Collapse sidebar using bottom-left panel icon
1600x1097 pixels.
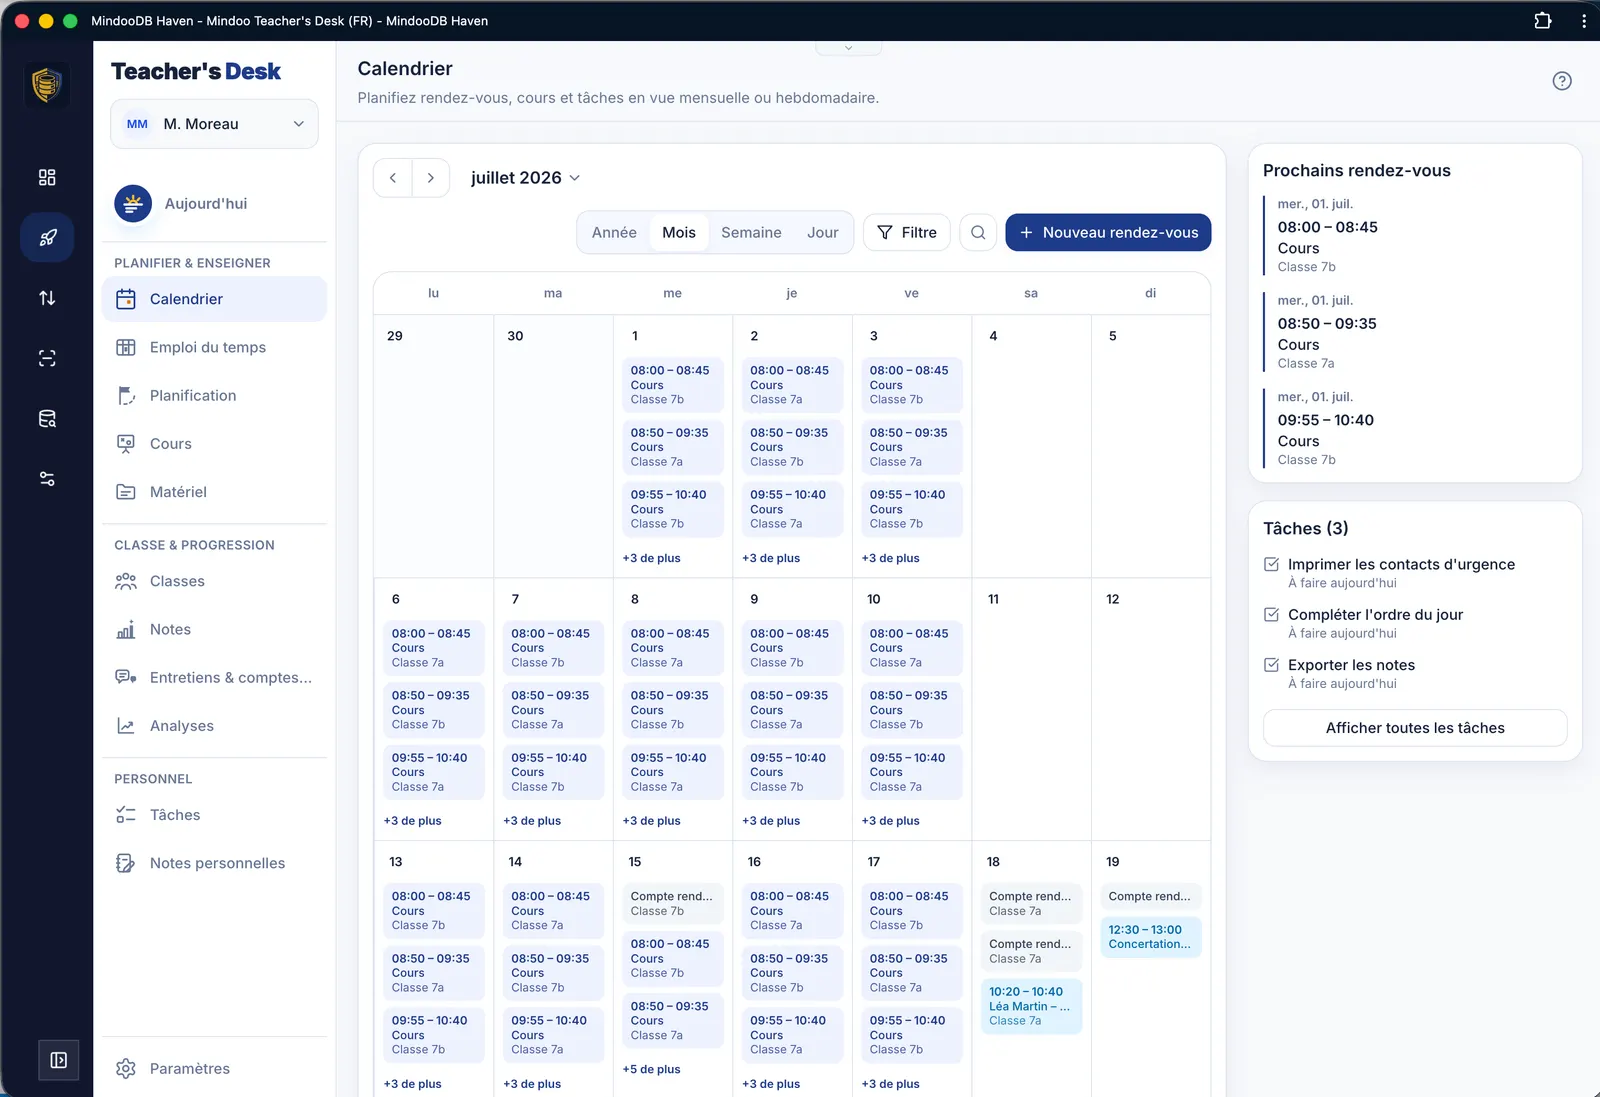(59, 1060)
